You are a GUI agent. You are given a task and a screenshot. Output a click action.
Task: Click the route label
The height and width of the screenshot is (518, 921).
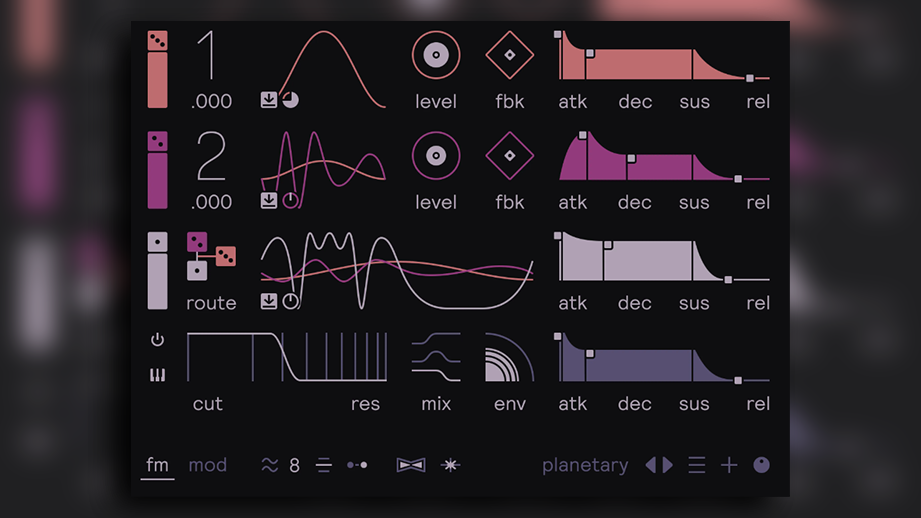(x=211, y=303)
